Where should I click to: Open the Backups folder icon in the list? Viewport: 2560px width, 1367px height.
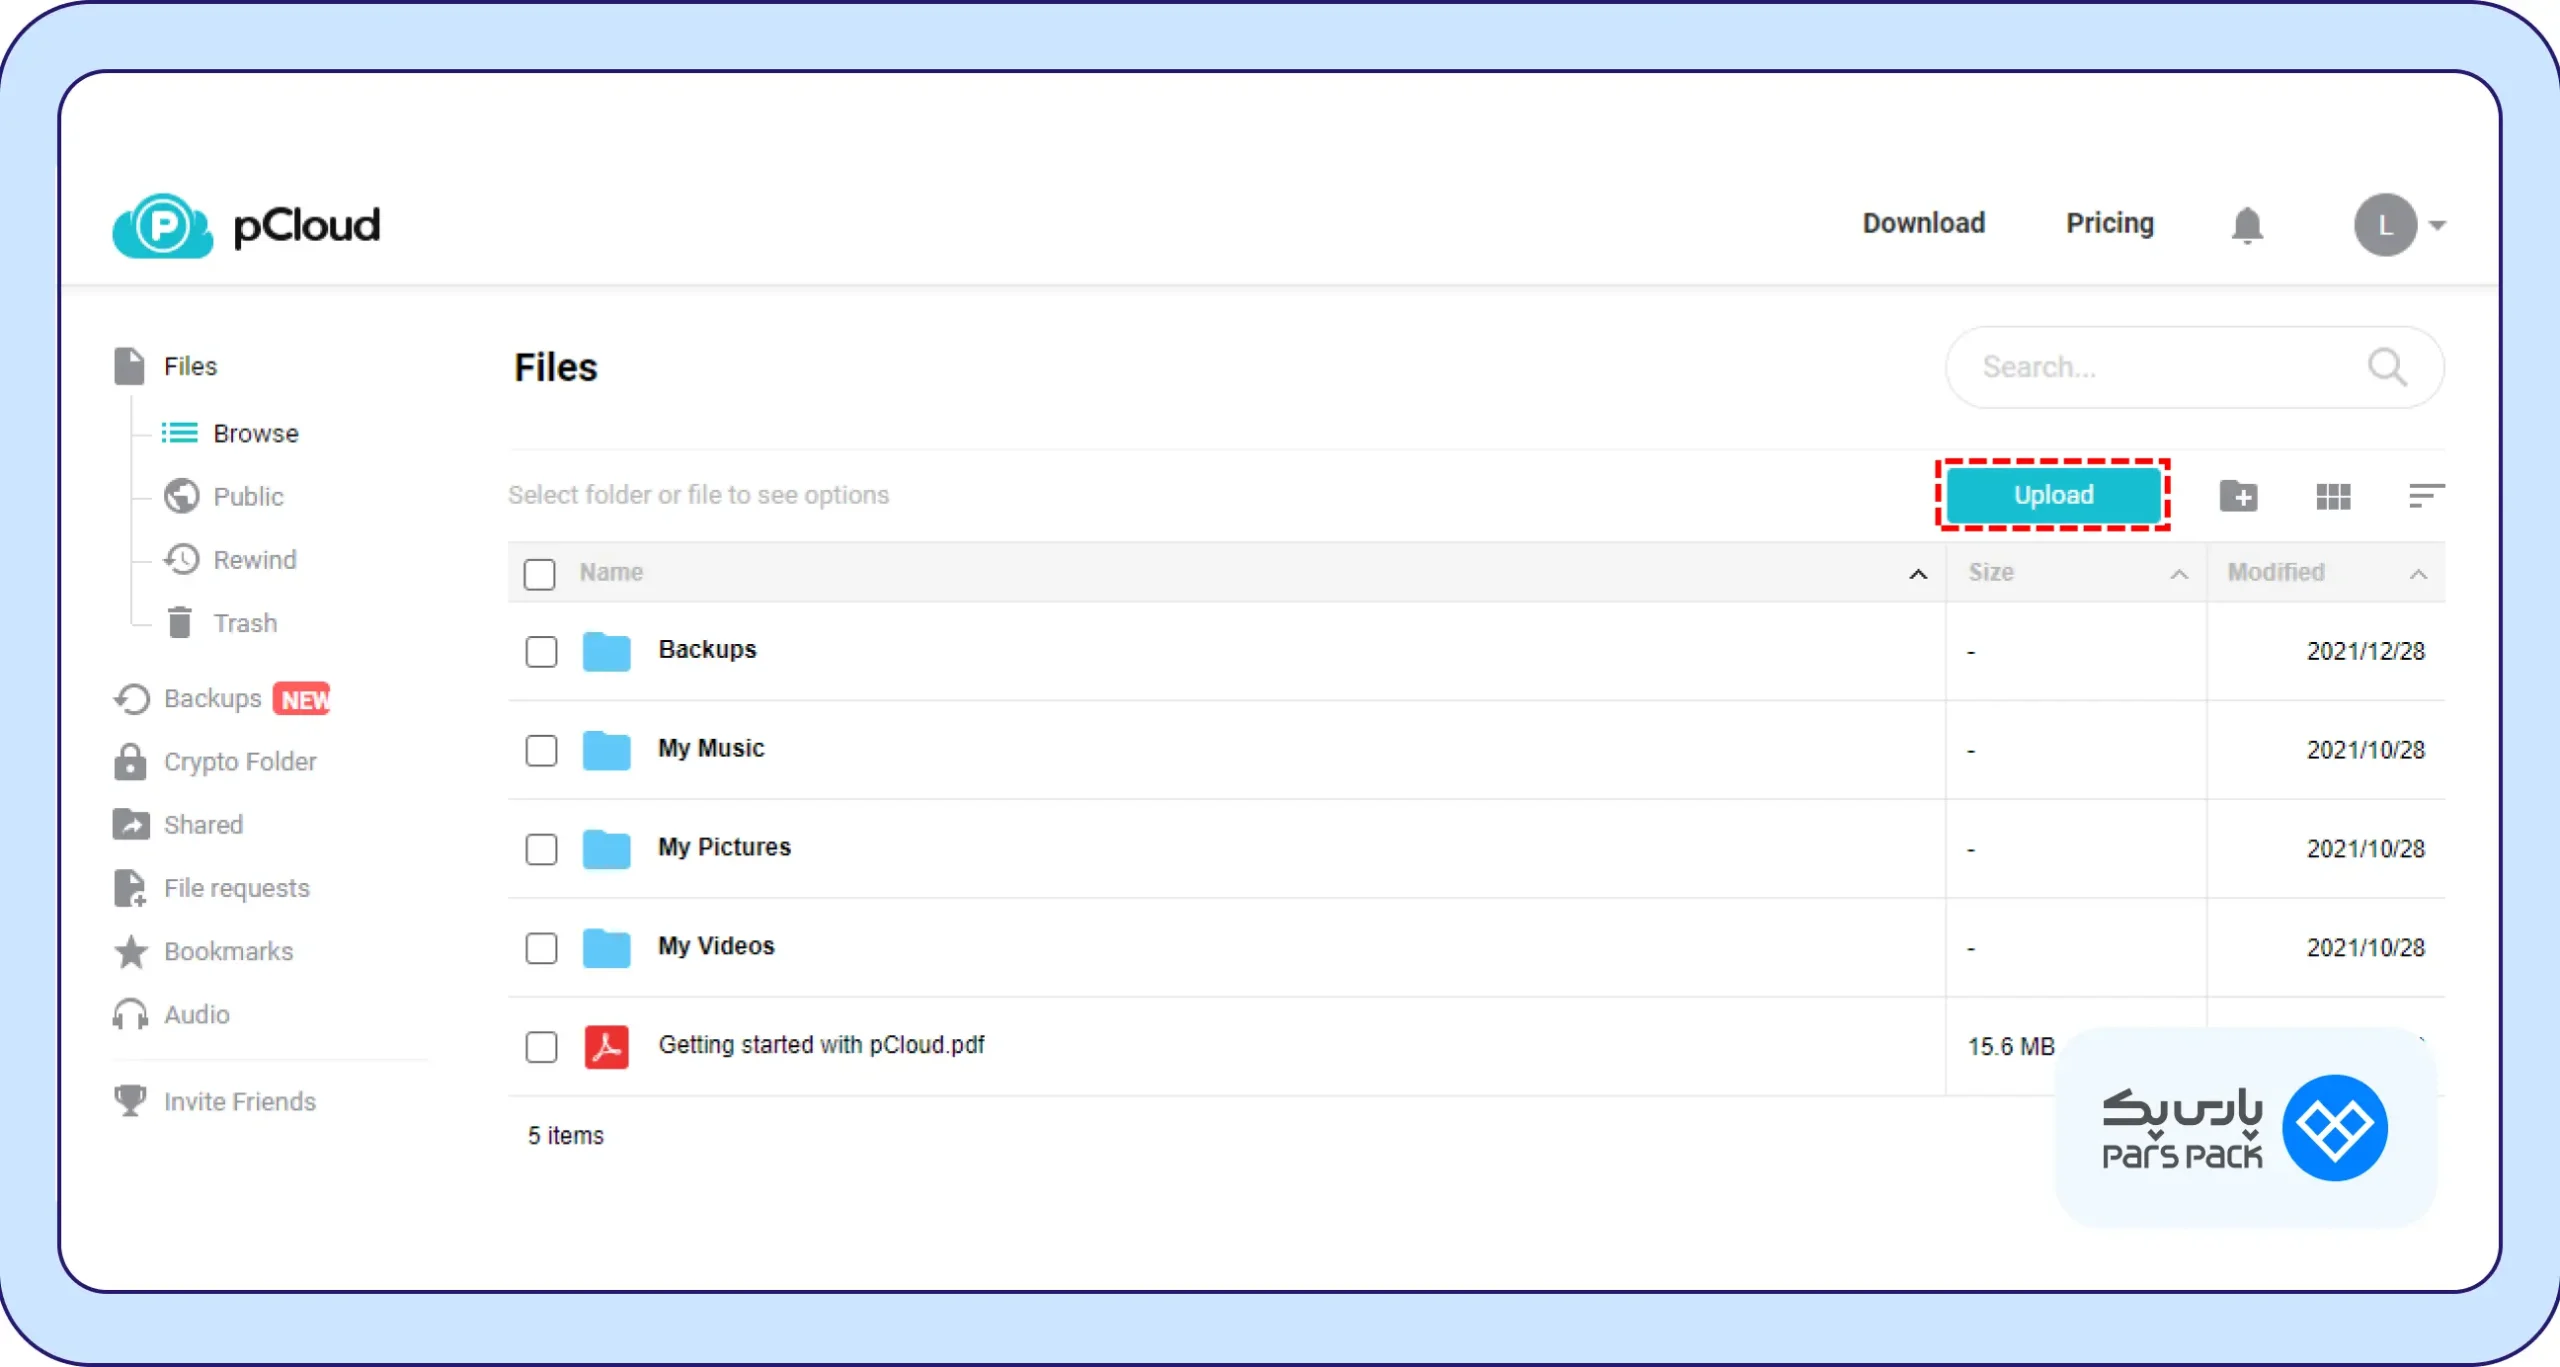pyautogui.click(x=606, y=651)
